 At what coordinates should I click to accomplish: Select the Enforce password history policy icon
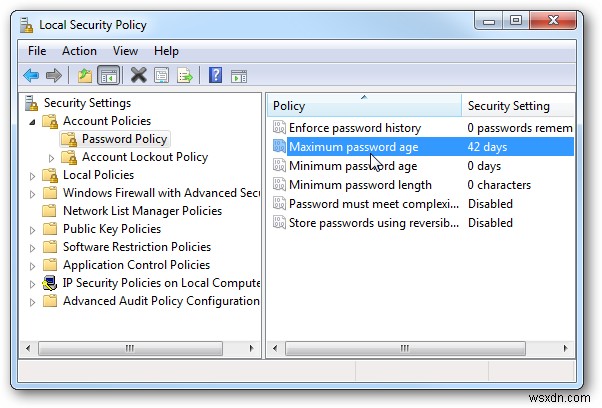point(278,128)
